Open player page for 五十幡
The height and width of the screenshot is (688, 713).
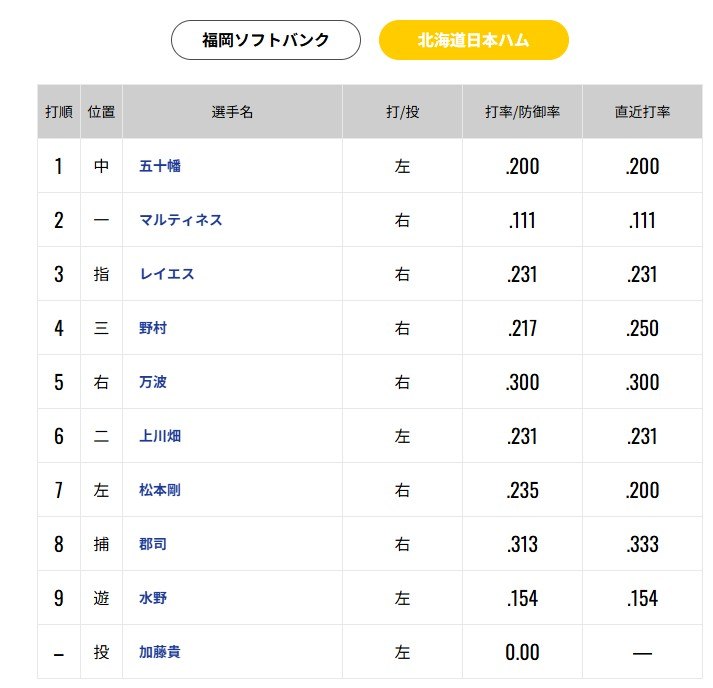click(x=160, y=166)
